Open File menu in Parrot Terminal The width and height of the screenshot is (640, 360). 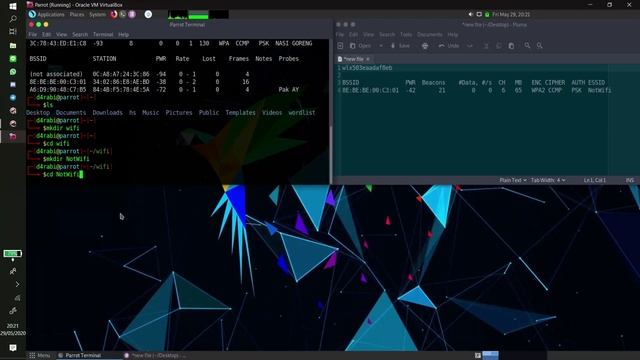[x=33, y=35]
